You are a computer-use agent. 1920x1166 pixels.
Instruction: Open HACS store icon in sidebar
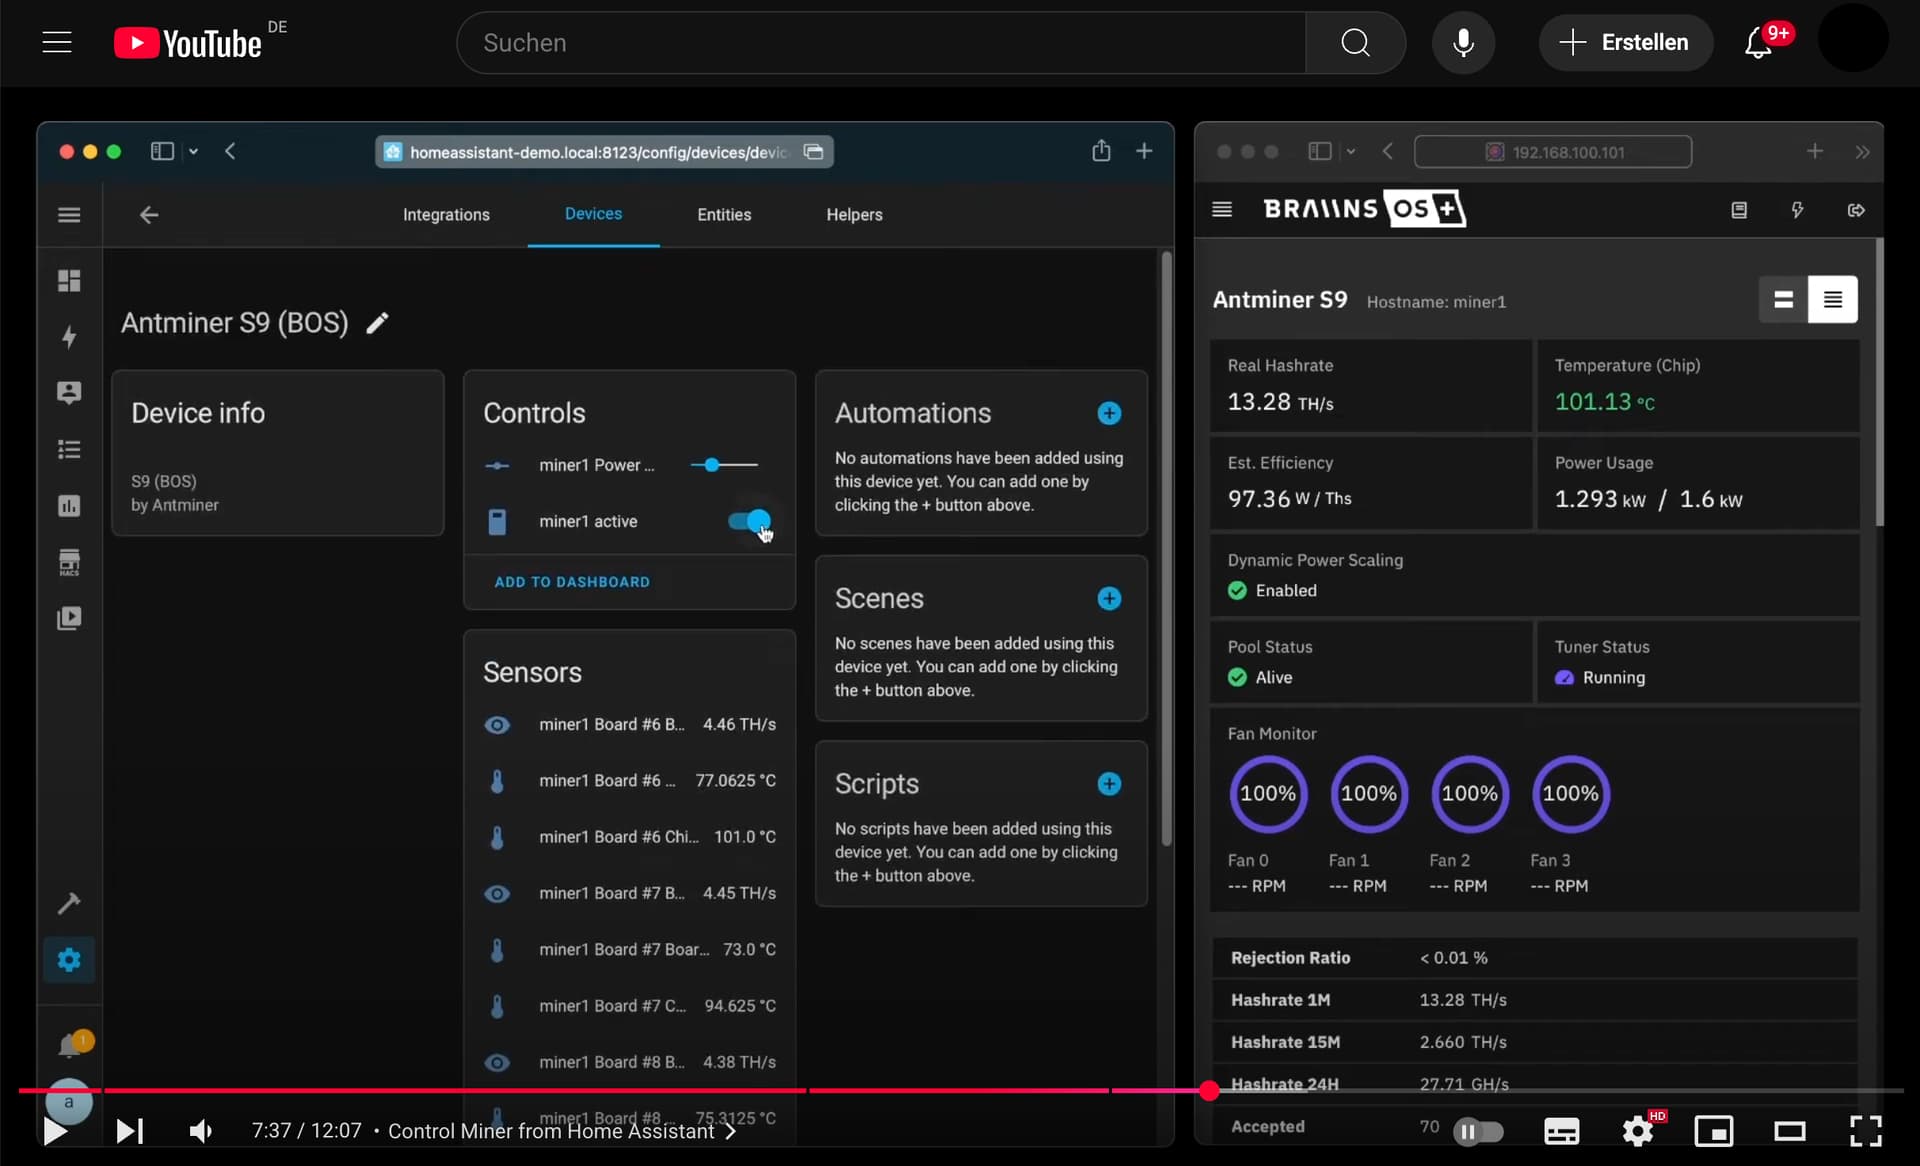69,562
